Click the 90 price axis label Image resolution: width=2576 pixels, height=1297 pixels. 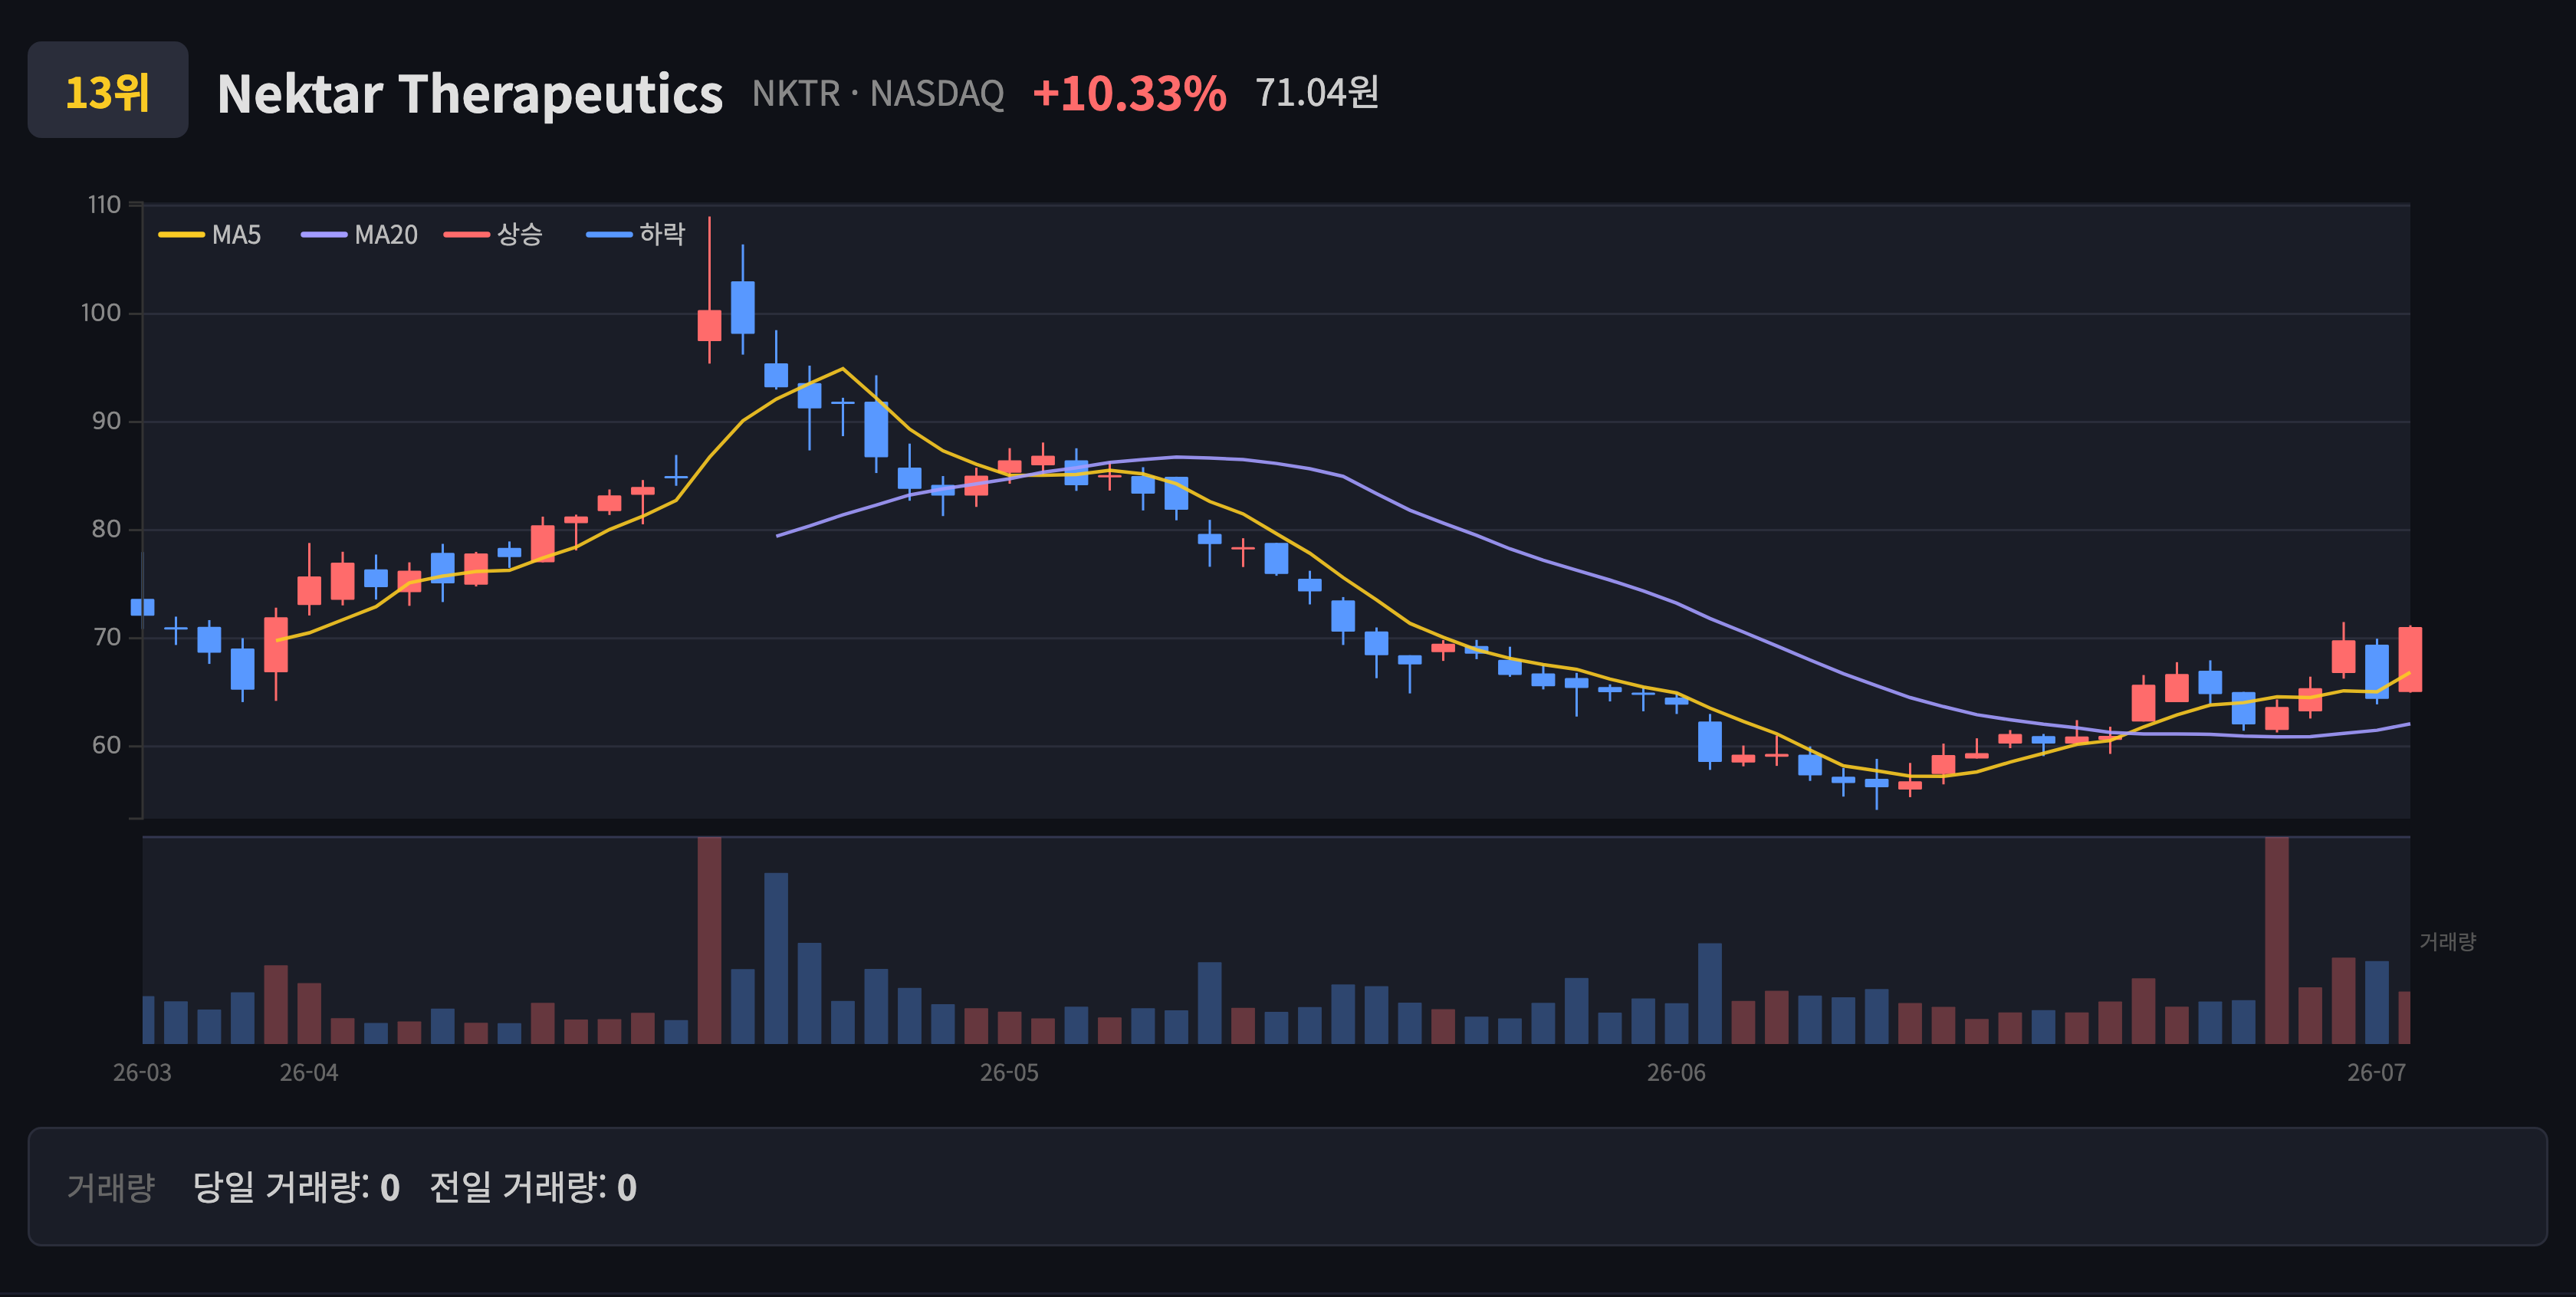click(106, 421)
